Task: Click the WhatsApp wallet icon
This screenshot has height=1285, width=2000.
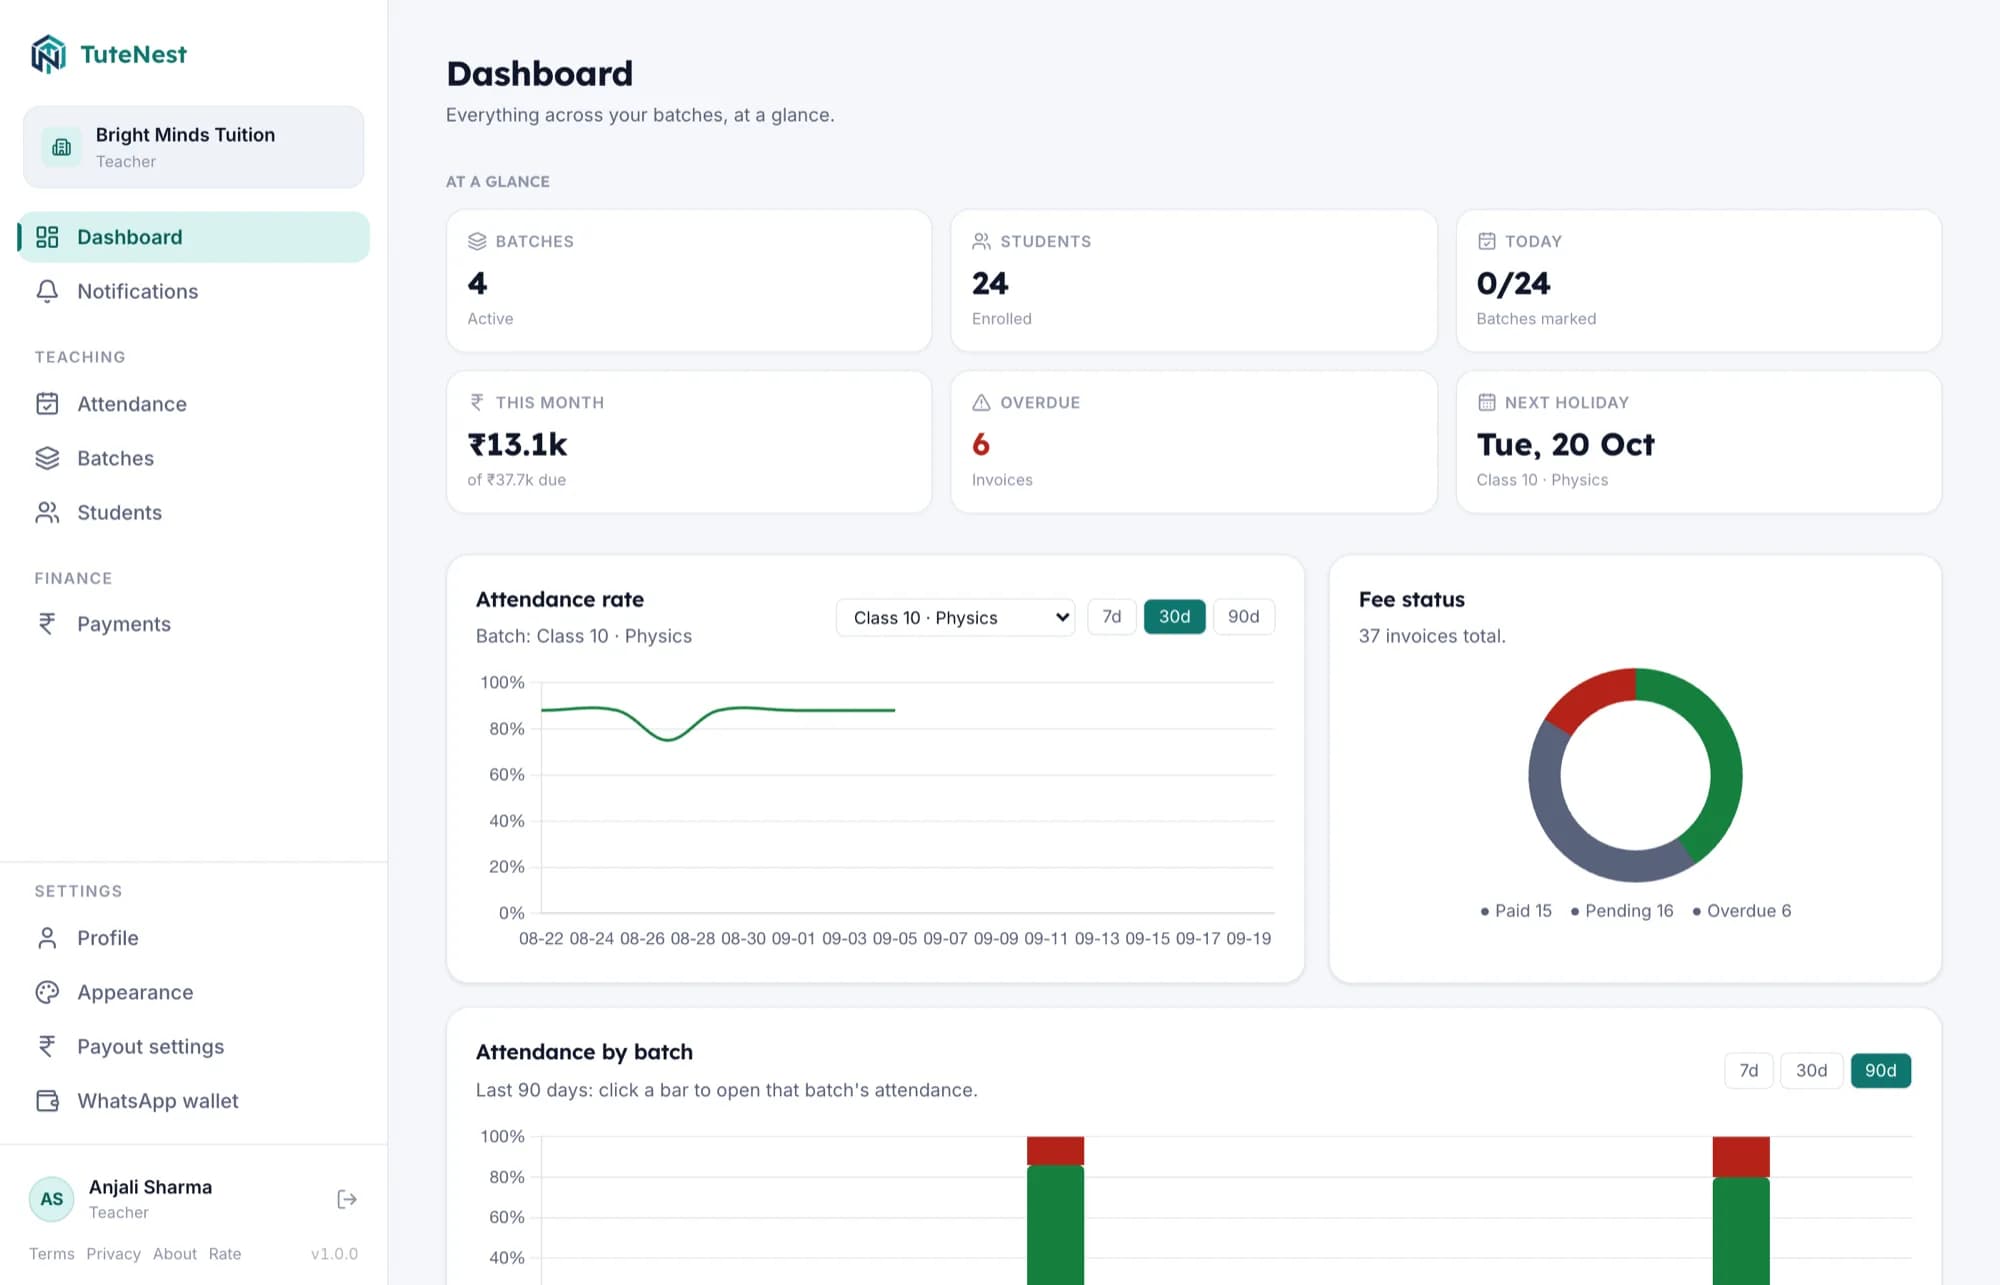Action: [x=47, y=1100]
